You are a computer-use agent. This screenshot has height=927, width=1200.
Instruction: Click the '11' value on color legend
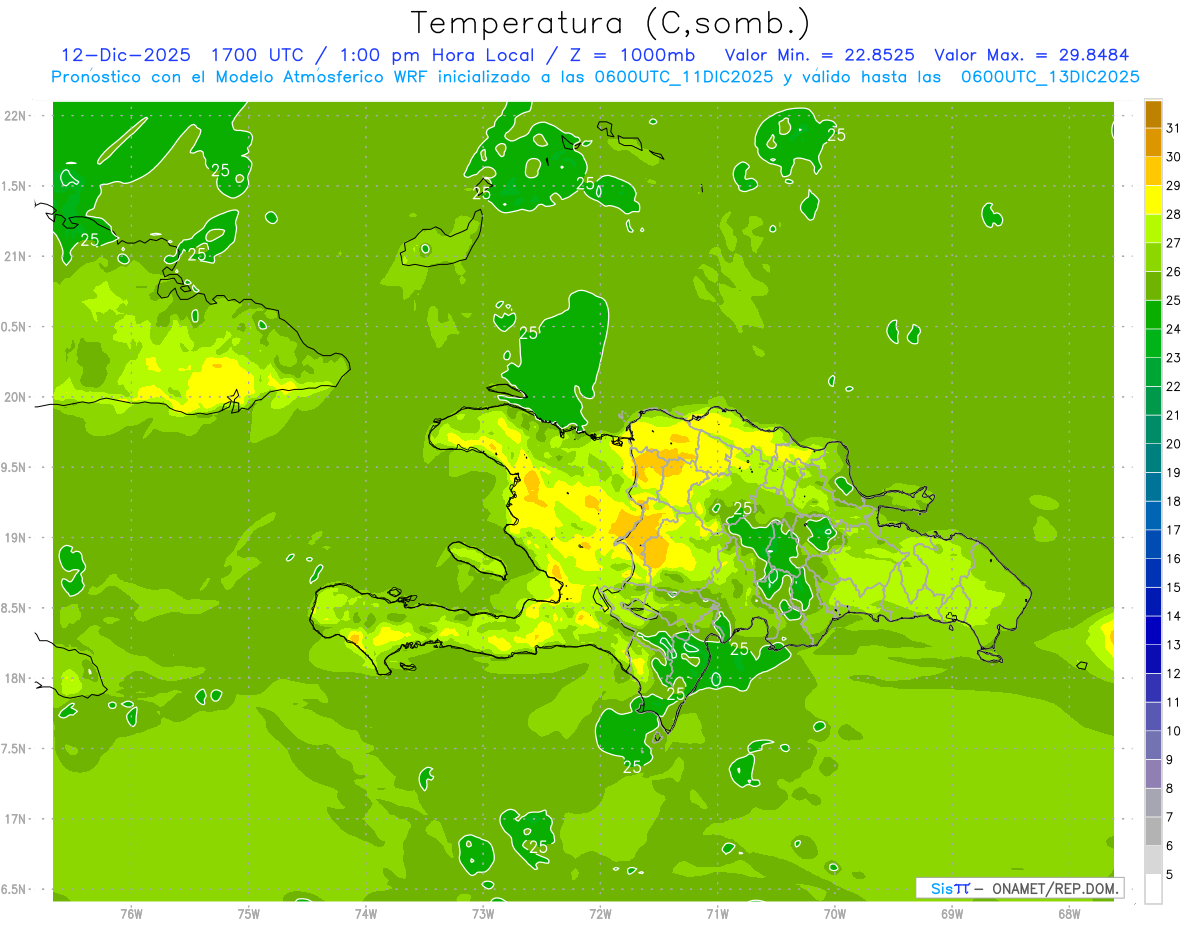pyautogui.click(x=1174, y=703)
